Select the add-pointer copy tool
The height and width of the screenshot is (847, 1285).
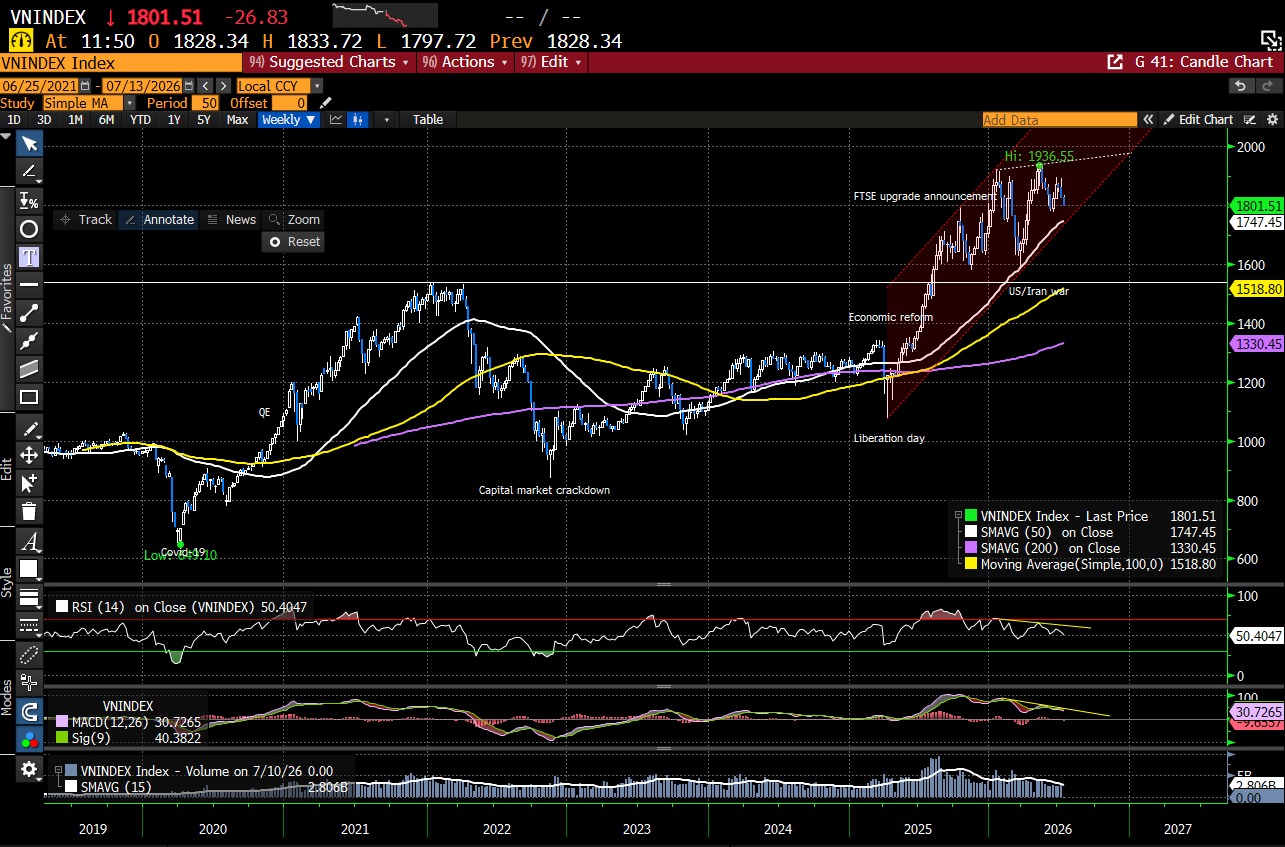(x=29, y=483)
